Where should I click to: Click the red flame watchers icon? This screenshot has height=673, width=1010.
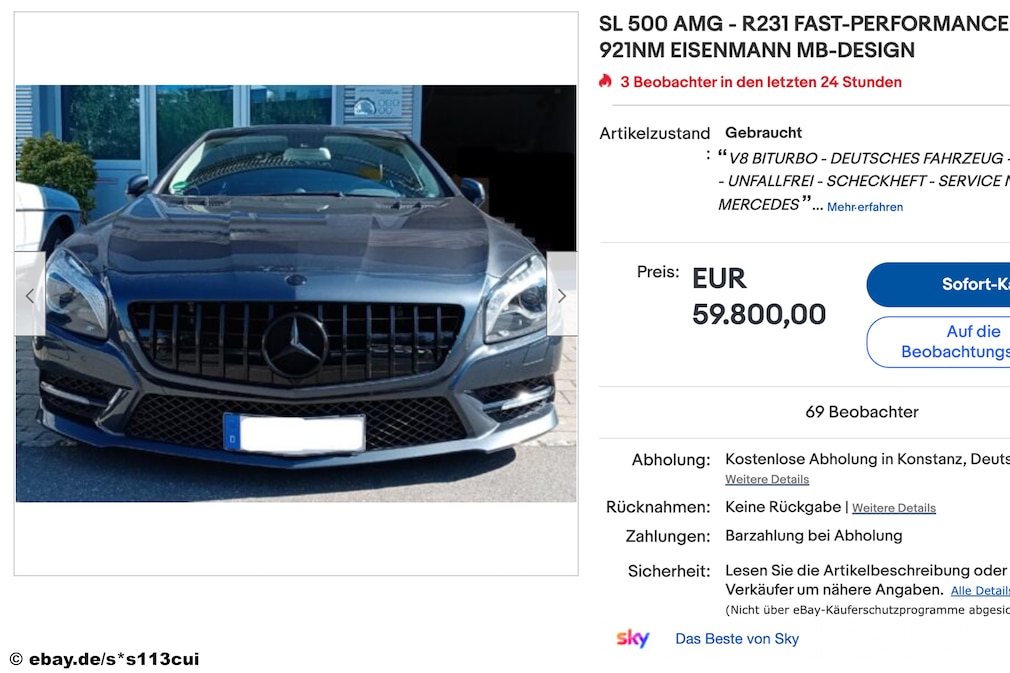coord(605,81)
